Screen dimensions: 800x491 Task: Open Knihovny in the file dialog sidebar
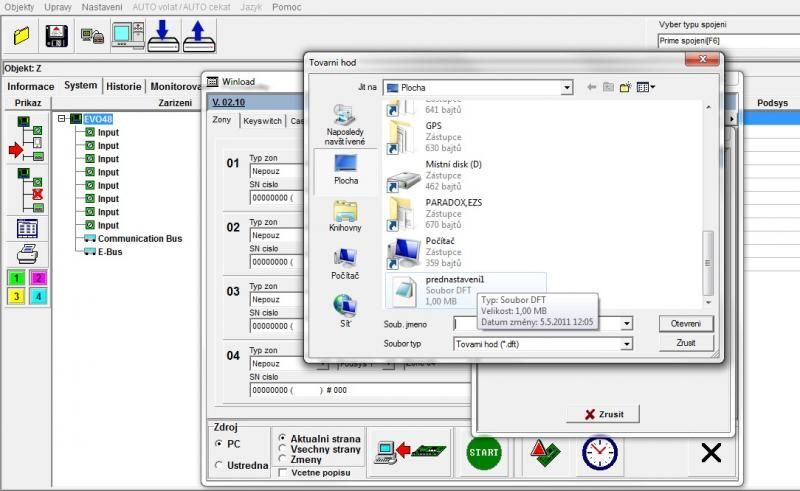[x=345, y=216]
